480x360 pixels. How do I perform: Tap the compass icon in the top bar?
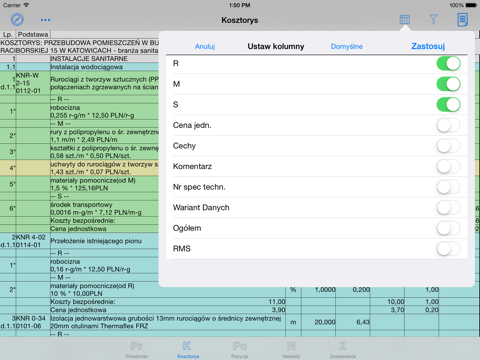(x=17, y=20)
